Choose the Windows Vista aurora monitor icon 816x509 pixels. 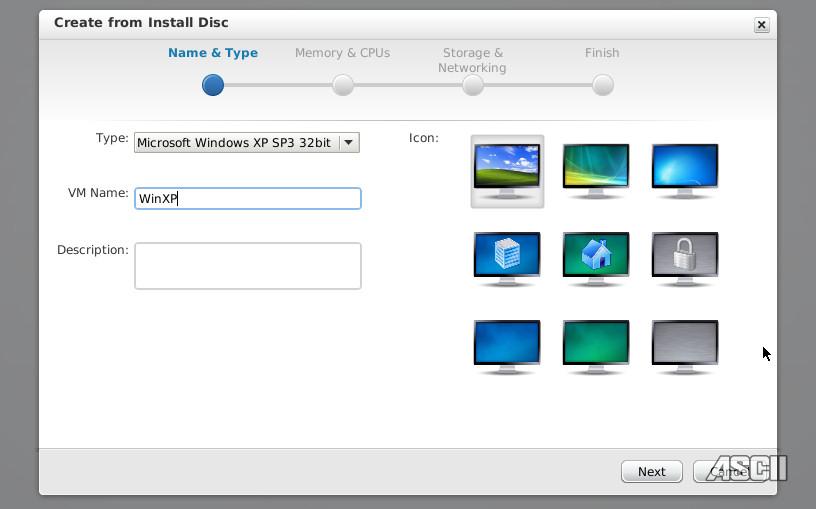click(x=596, y=171)
